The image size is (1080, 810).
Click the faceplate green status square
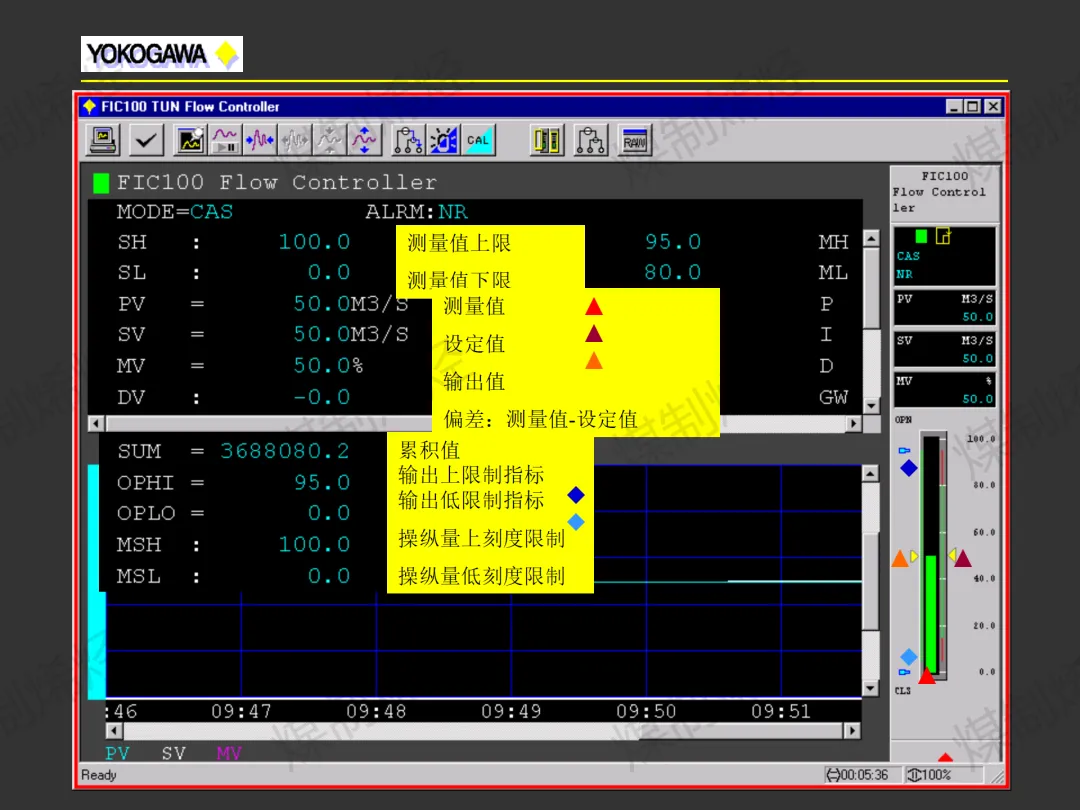click(921, 236)
